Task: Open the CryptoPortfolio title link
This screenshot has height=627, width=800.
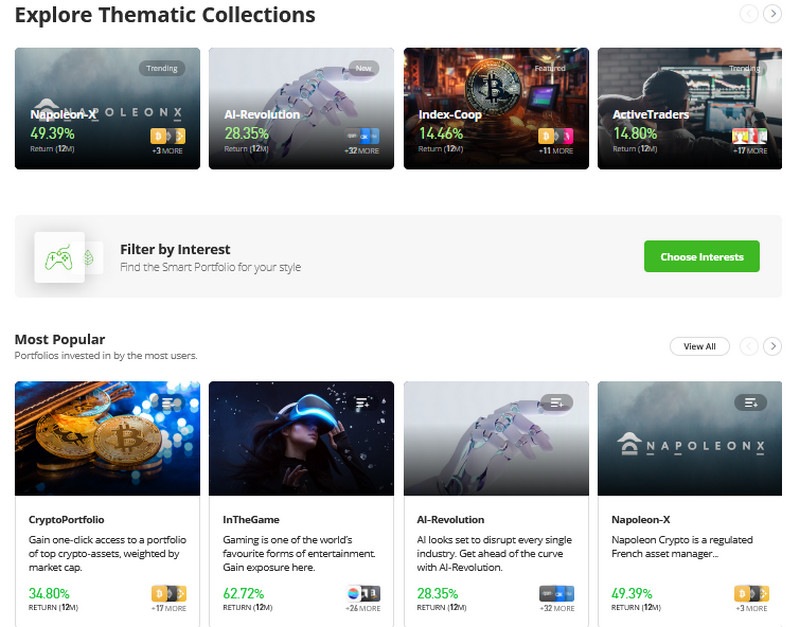Action: point(66,520)
